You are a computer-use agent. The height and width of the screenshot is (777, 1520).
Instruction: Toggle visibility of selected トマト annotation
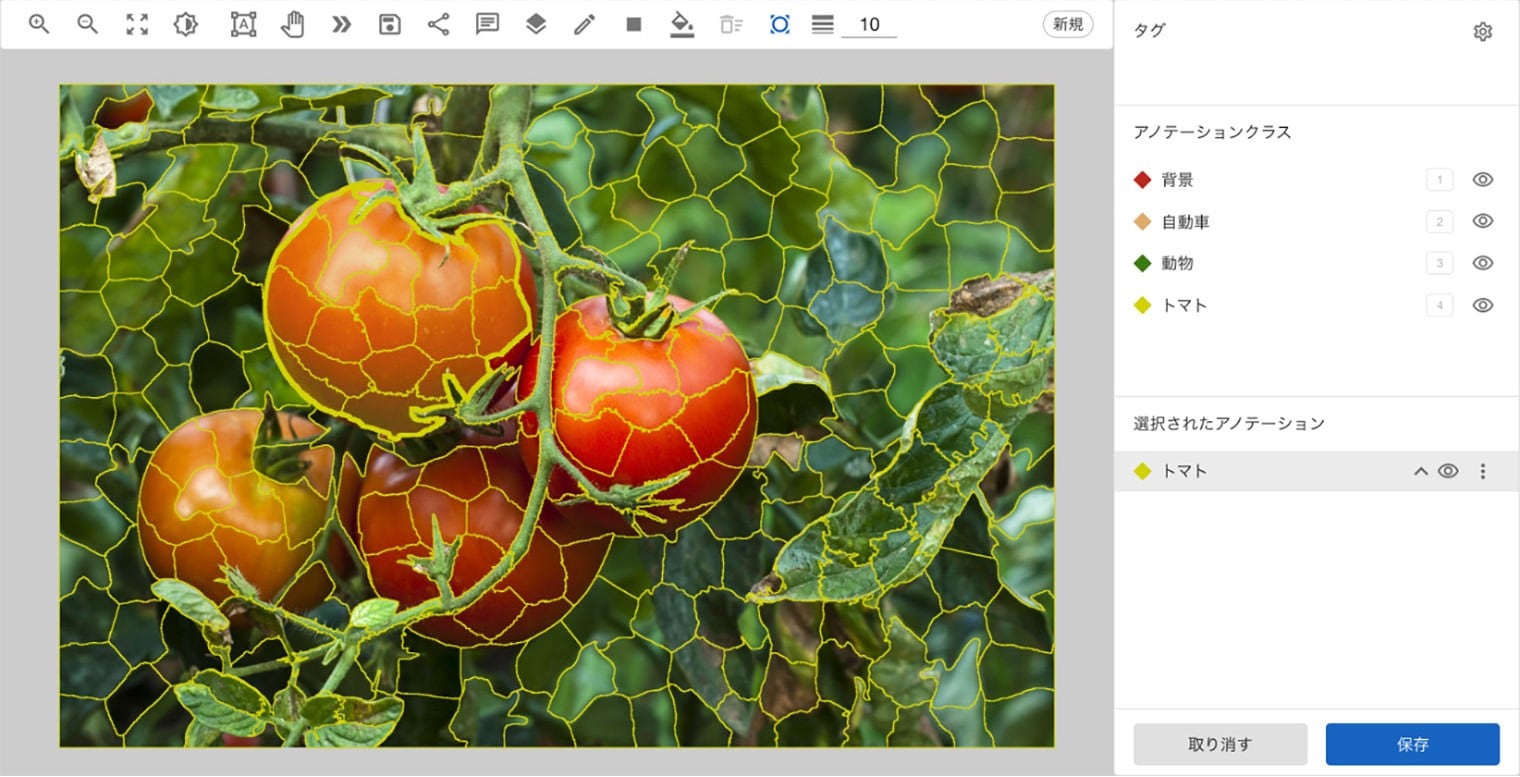click(x=1448, y=471)
